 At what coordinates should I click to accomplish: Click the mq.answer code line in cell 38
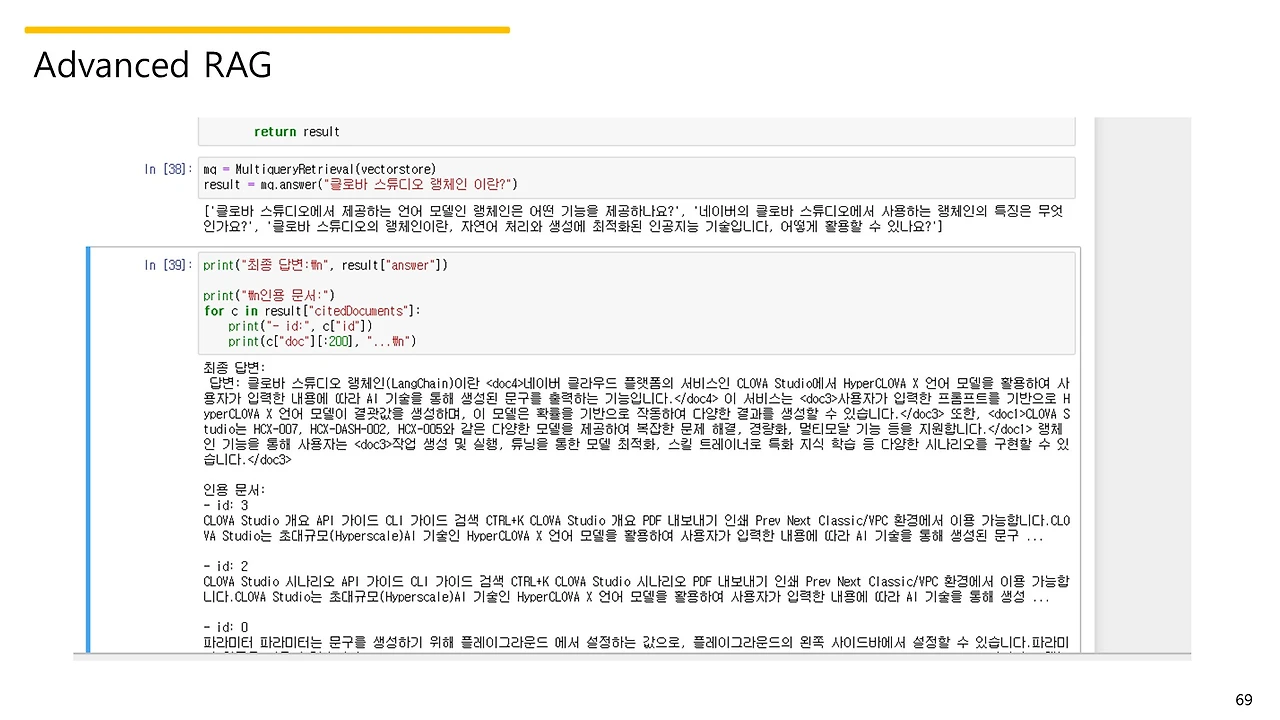pyautogui.click(x=361, y=184)
